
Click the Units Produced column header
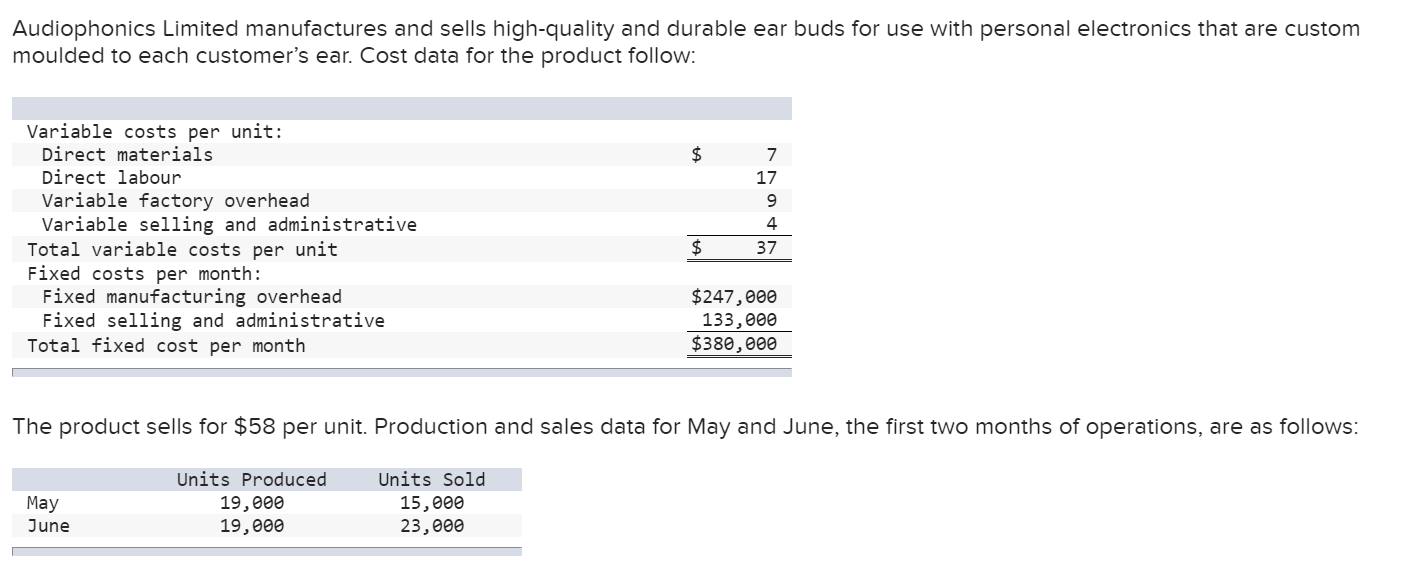click(251, 480)
